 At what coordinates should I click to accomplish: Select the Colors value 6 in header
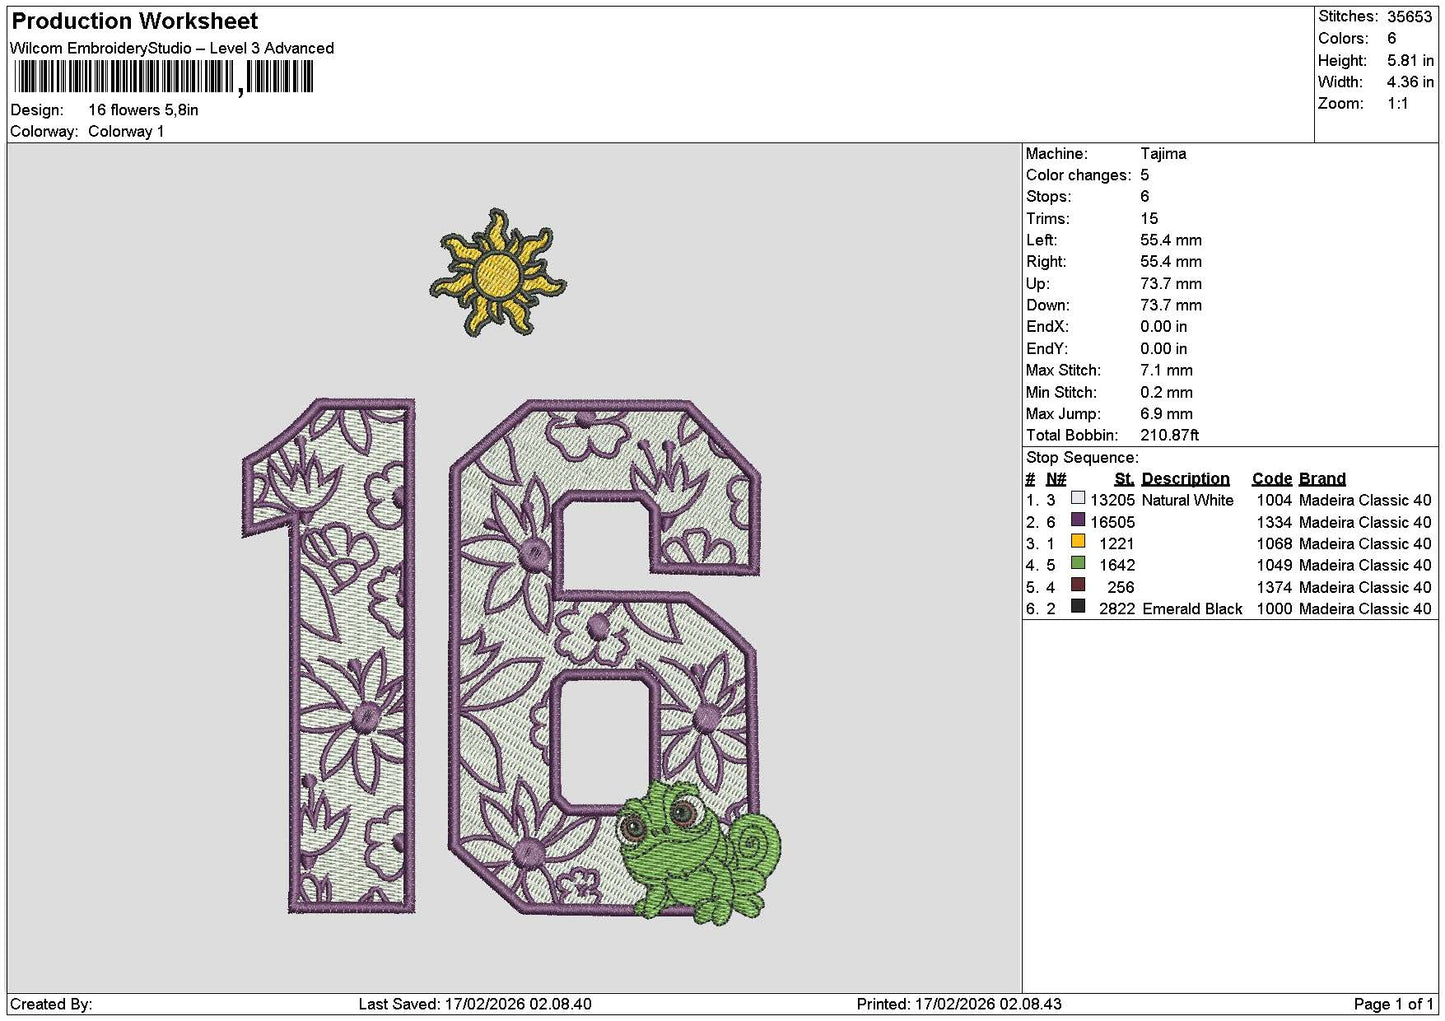click(1391, 38)
